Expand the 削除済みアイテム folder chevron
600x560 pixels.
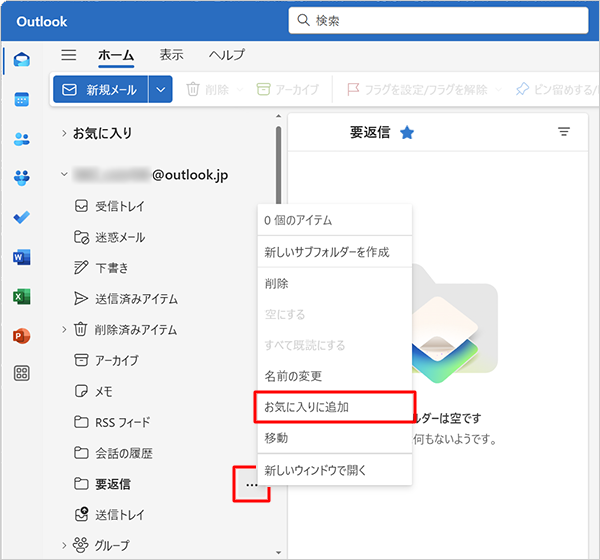point(64,329)
